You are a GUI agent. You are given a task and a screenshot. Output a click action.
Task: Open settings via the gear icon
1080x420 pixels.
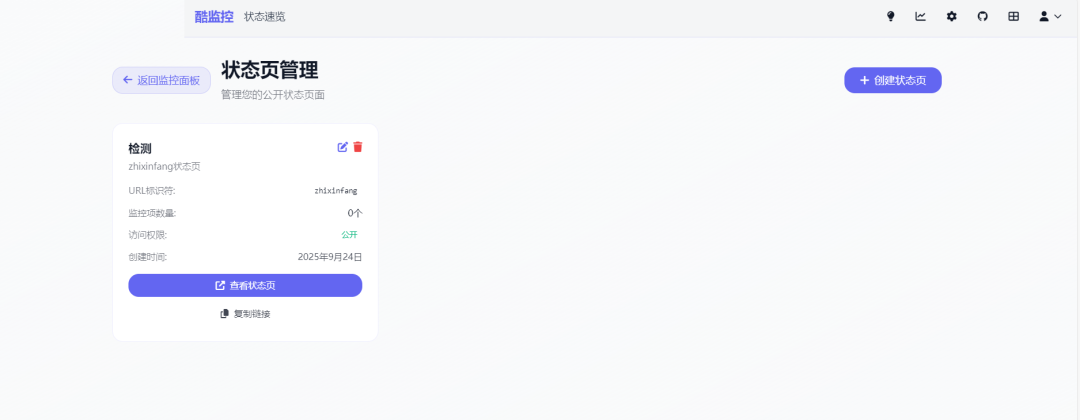(x=951, y=17)
